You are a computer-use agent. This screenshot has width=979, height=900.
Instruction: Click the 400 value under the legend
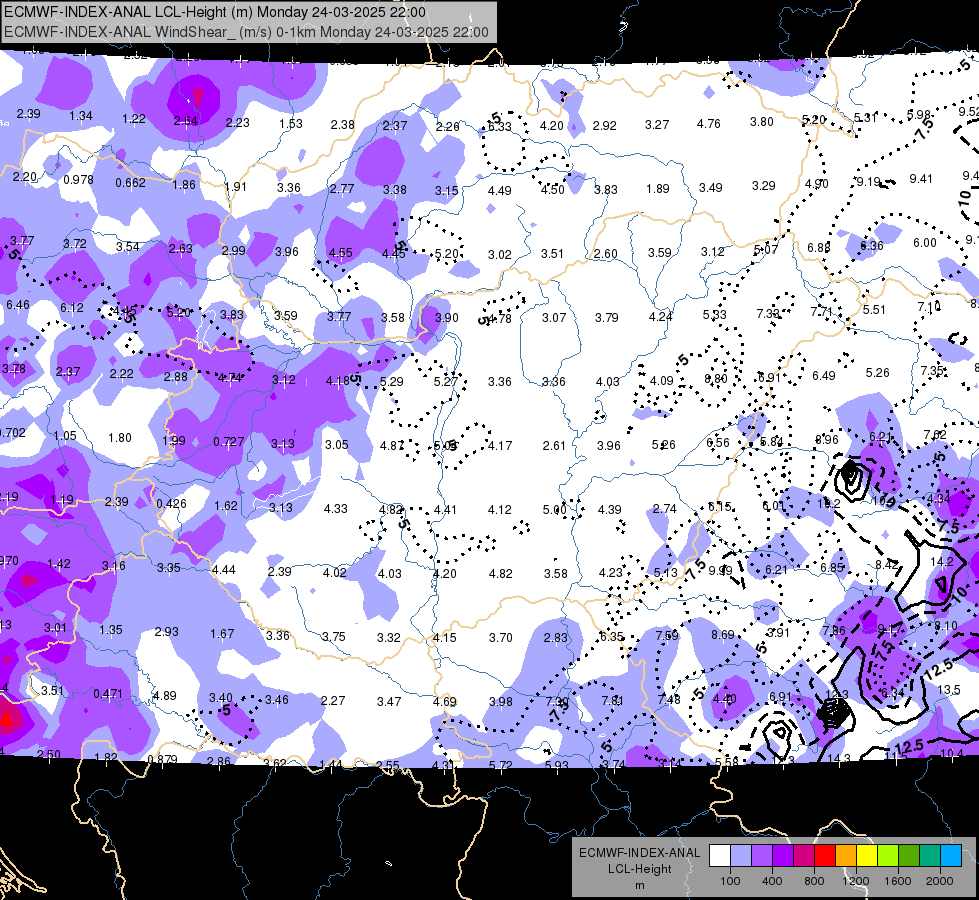coord(772,881)
